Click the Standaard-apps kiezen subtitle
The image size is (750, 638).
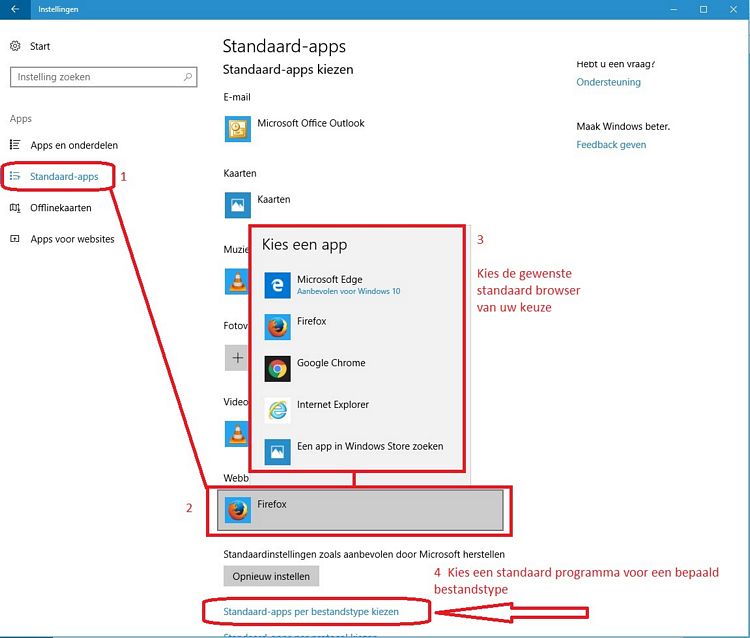(288, 70)
